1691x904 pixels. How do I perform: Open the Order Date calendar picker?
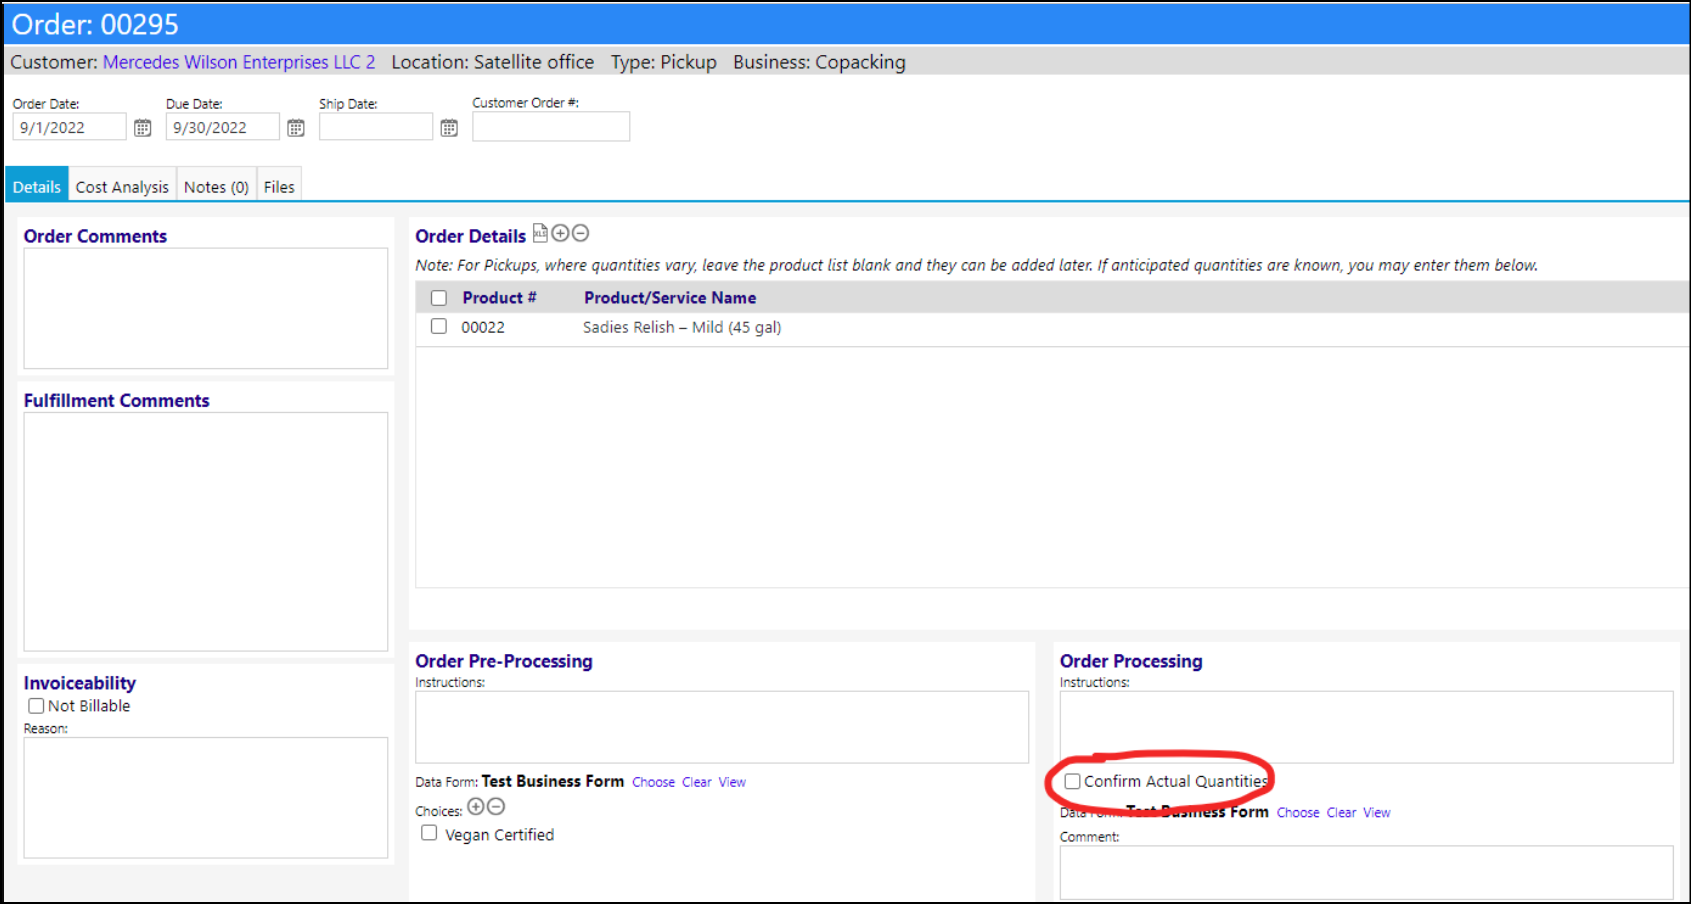coord(143,128)
